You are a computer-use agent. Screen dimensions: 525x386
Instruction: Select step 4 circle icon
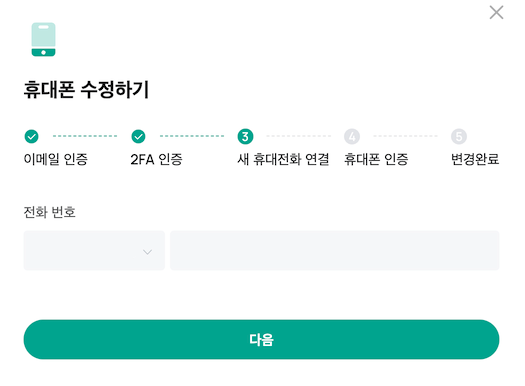(x=352, y=136)
